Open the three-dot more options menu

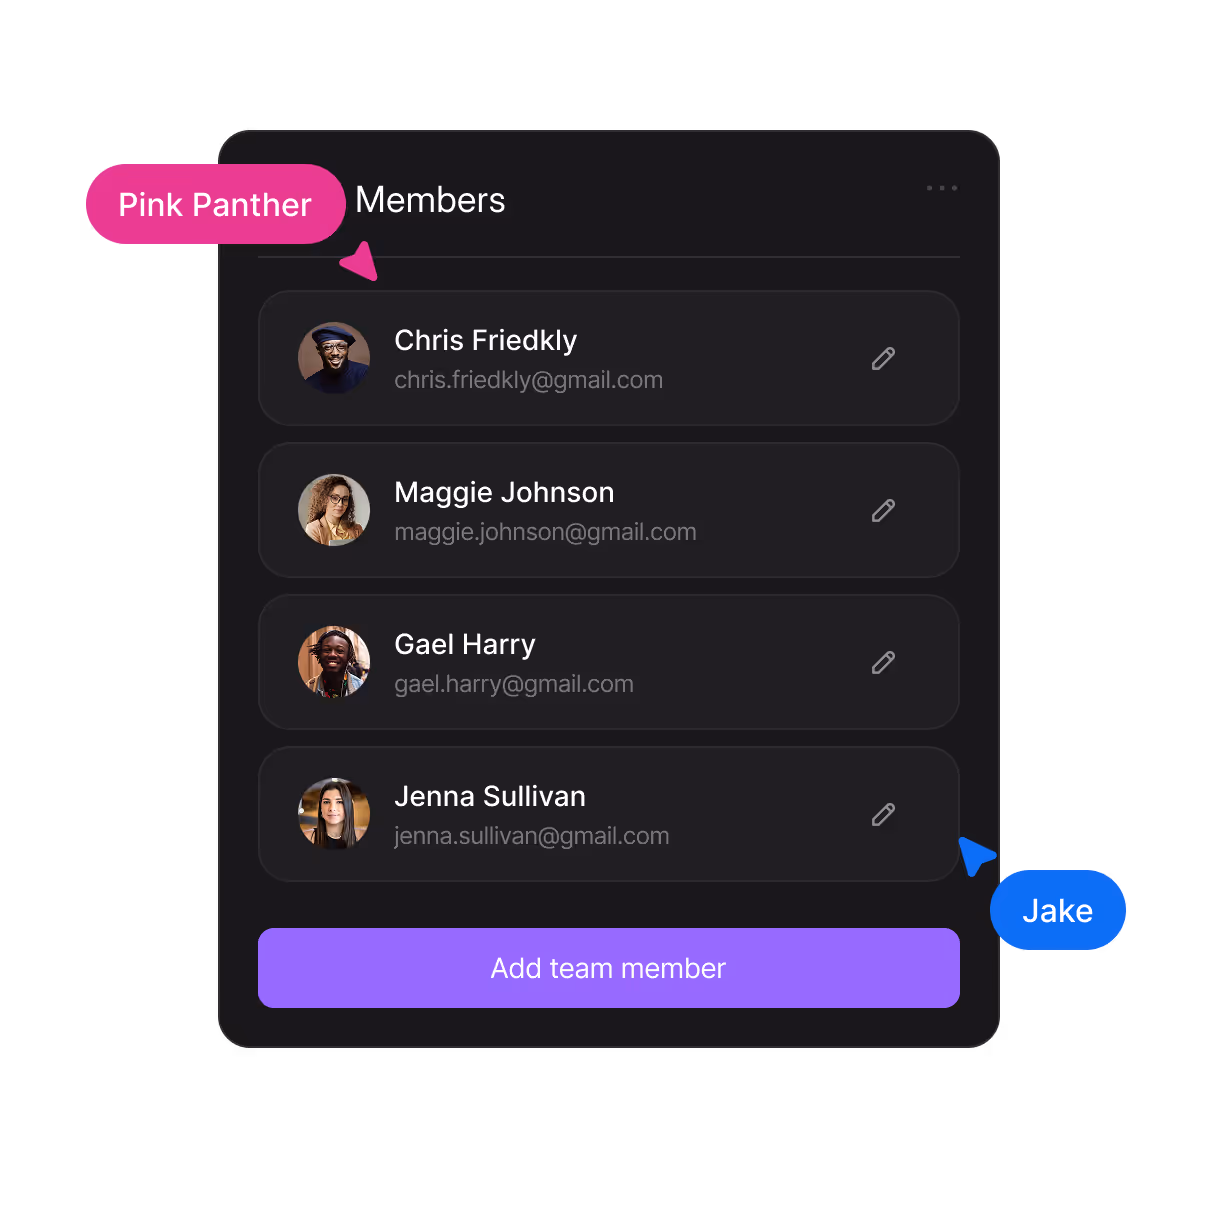click(942, 188)
